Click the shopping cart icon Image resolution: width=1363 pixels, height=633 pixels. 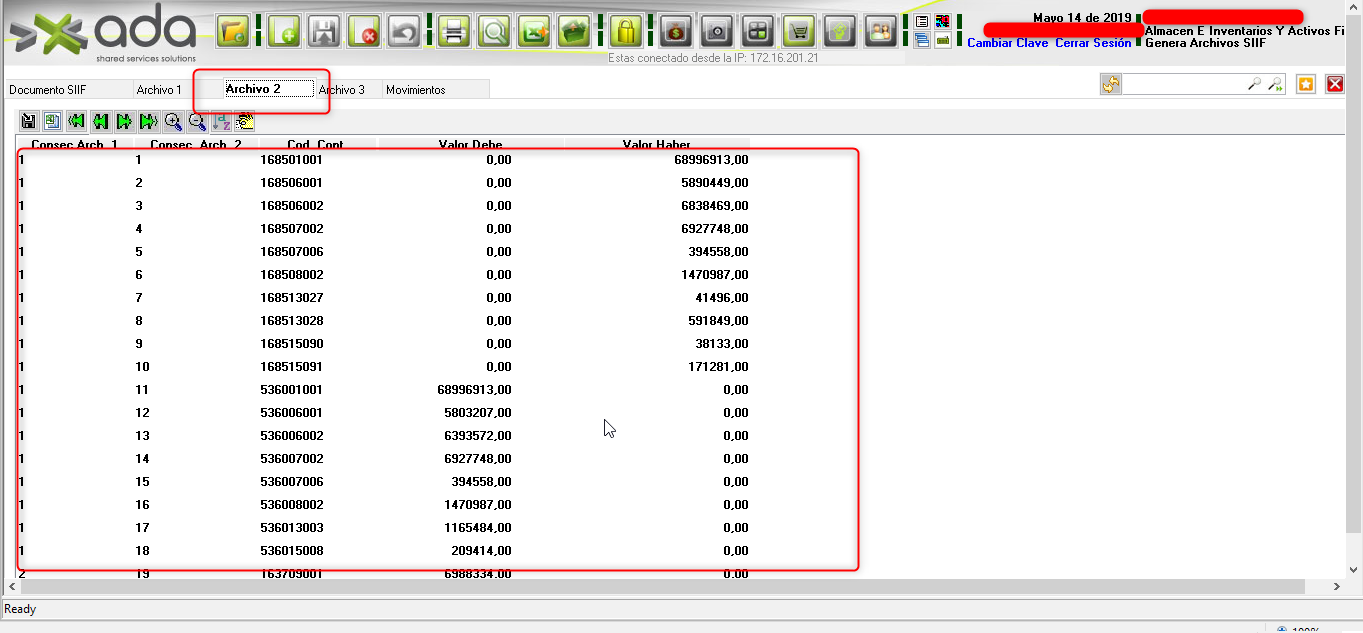(797, 32)
